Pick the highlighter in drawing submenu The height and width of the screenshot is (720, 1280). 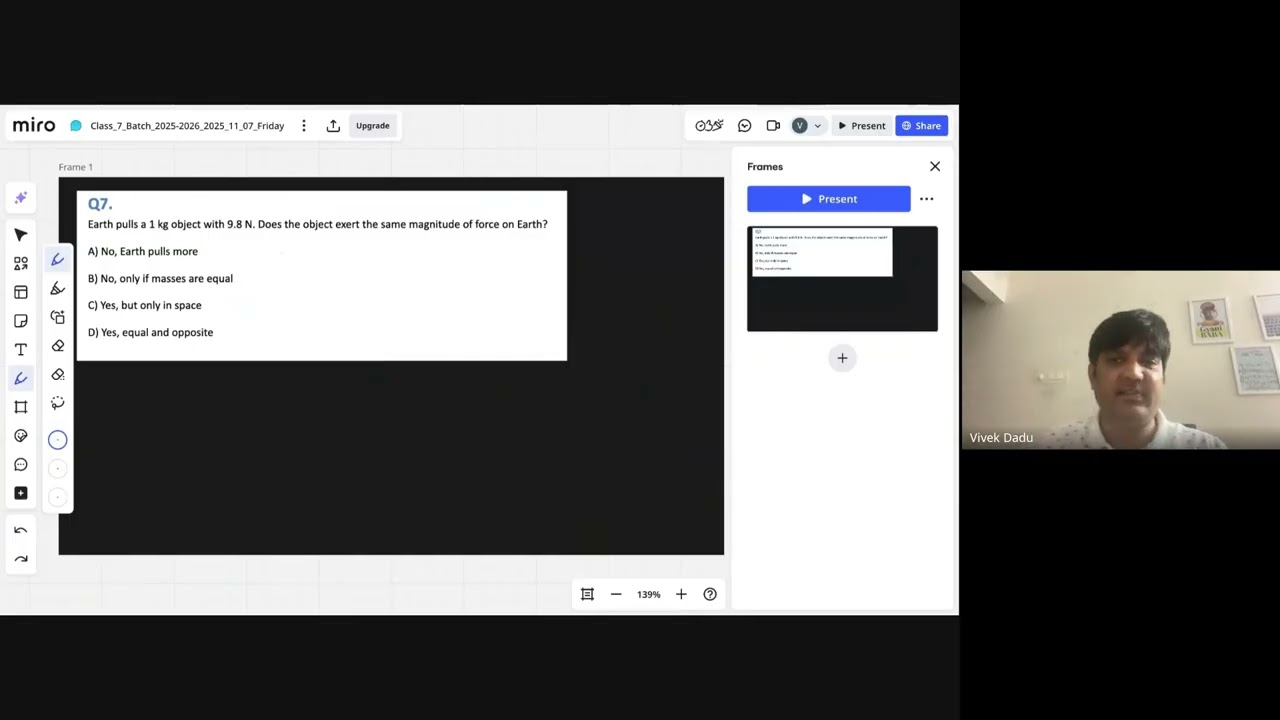(x=58, y=289)
